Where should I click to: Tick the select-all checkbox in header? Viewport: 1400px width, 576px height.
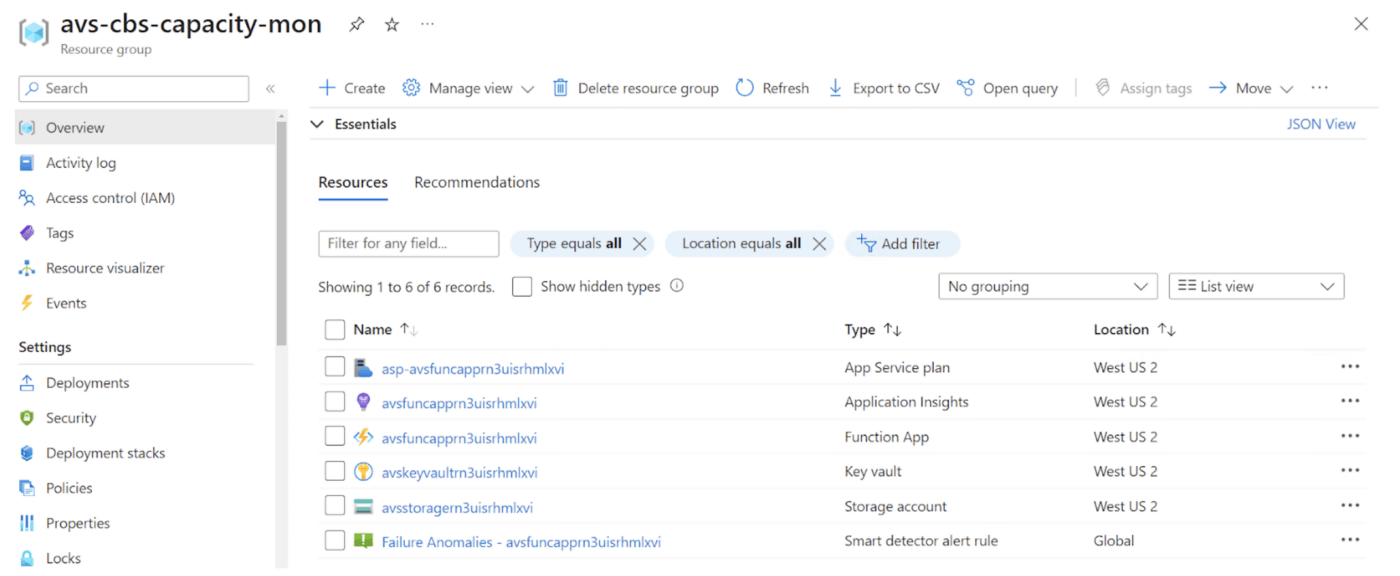point(335,330)
